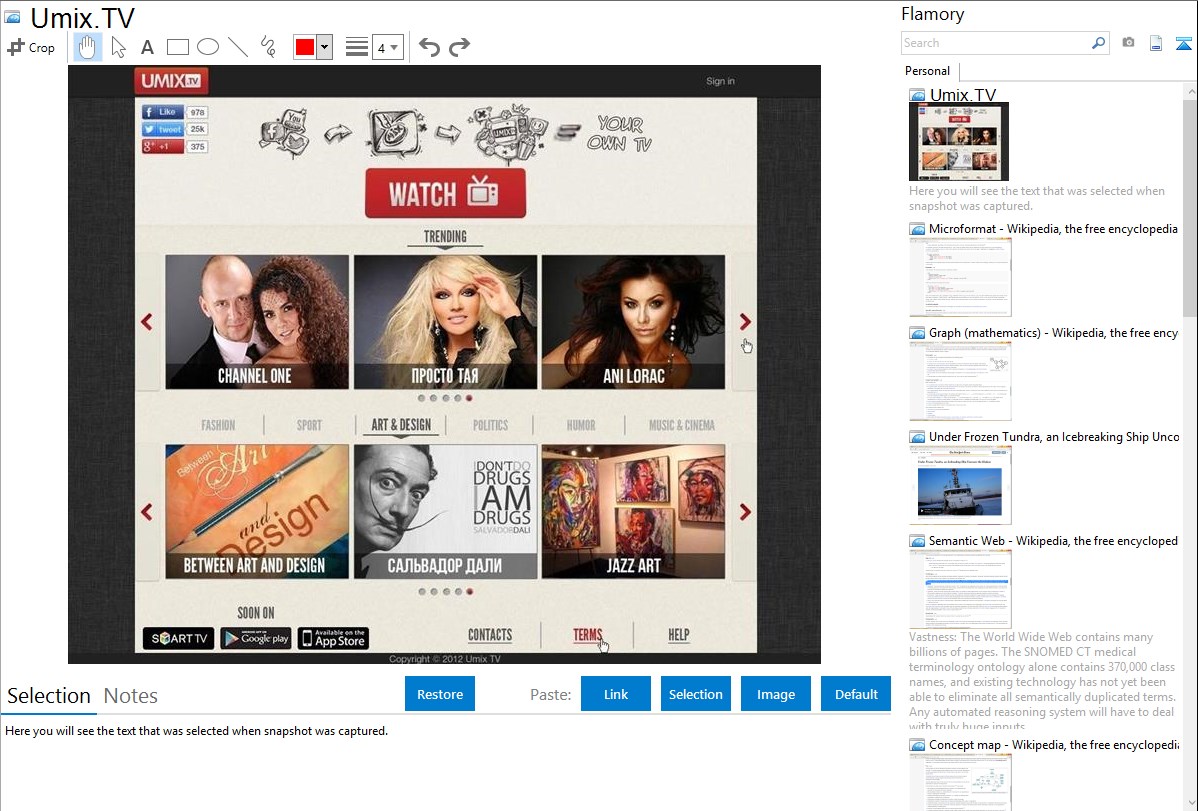The height and width of the screenshot is (811, 1198).
Task: Open the Umix.TV snapshot thumbnail
Action: (x=959, y=141)
